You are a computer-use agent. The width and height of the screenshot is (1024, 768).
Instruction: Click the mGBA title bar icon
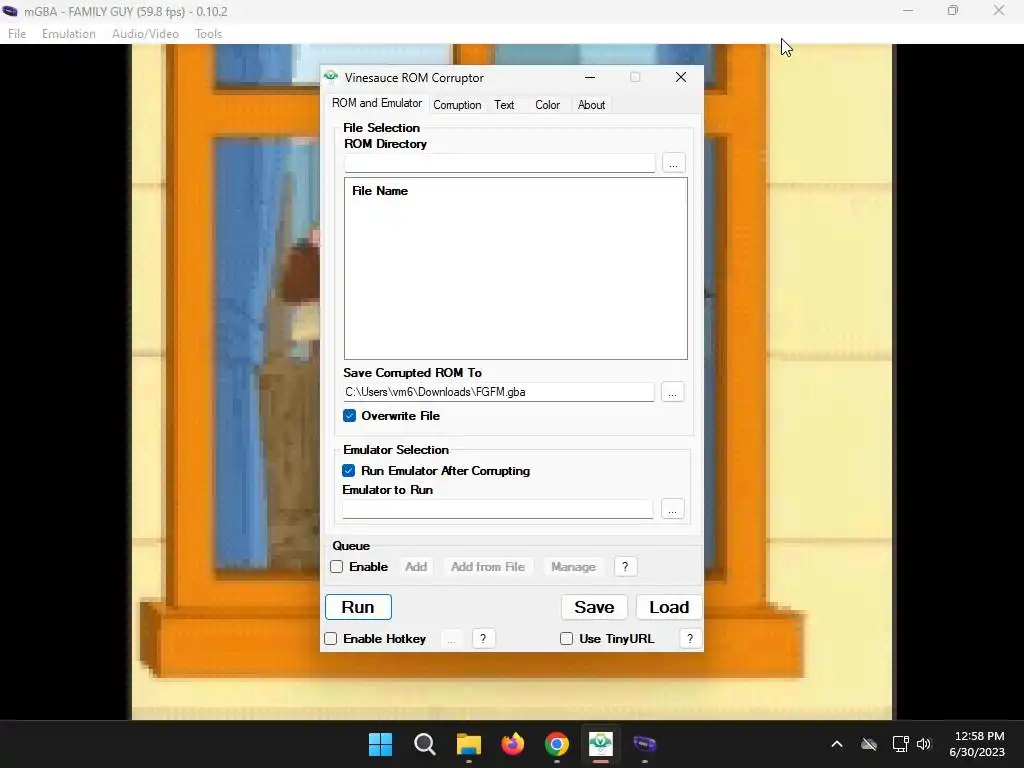click(x=10, y=11)
